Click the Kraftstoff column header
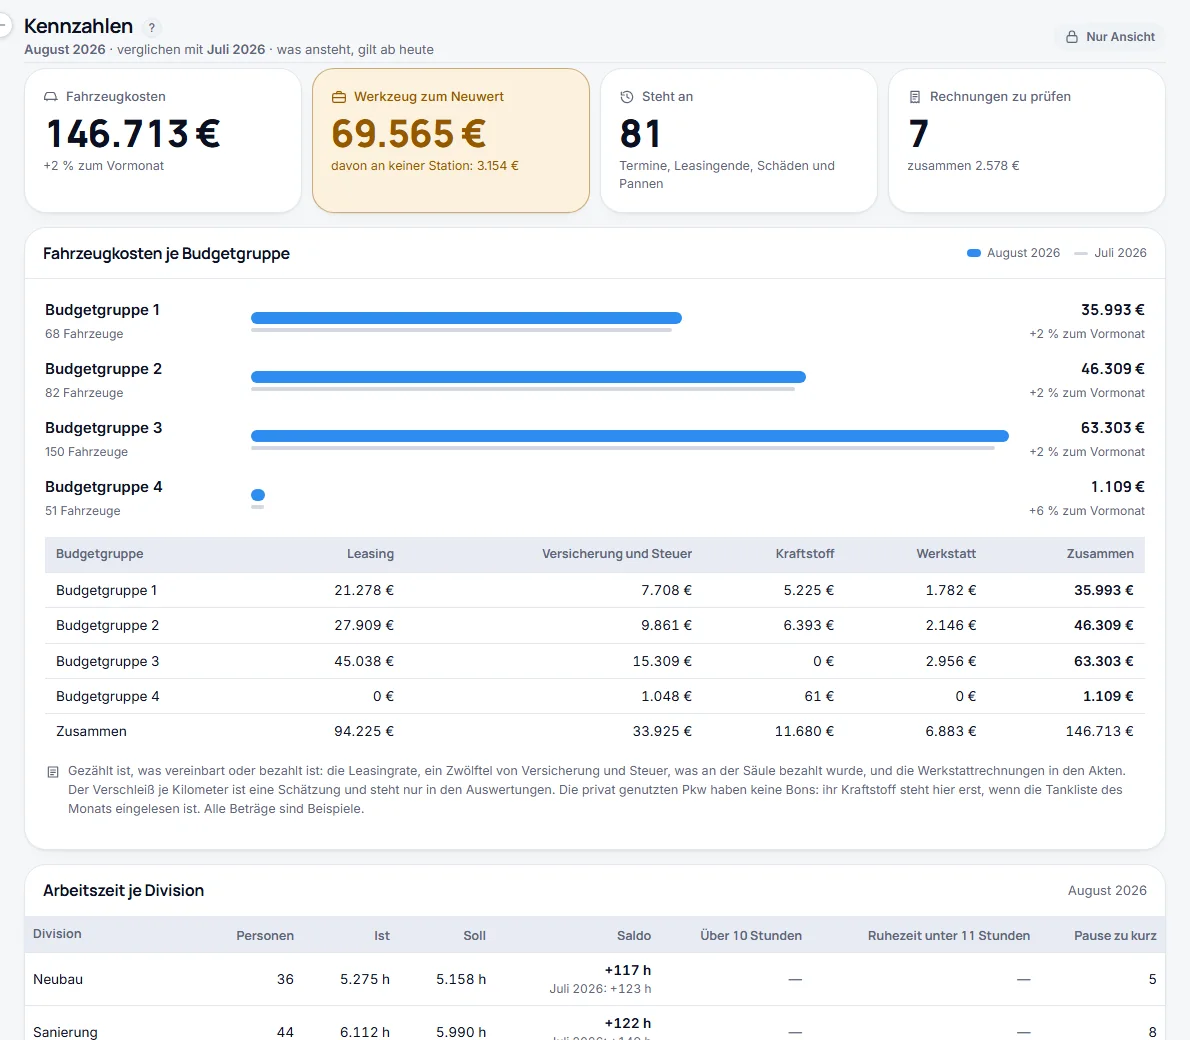Viewport: 1190px width, 1040px height. pos(804,553)
